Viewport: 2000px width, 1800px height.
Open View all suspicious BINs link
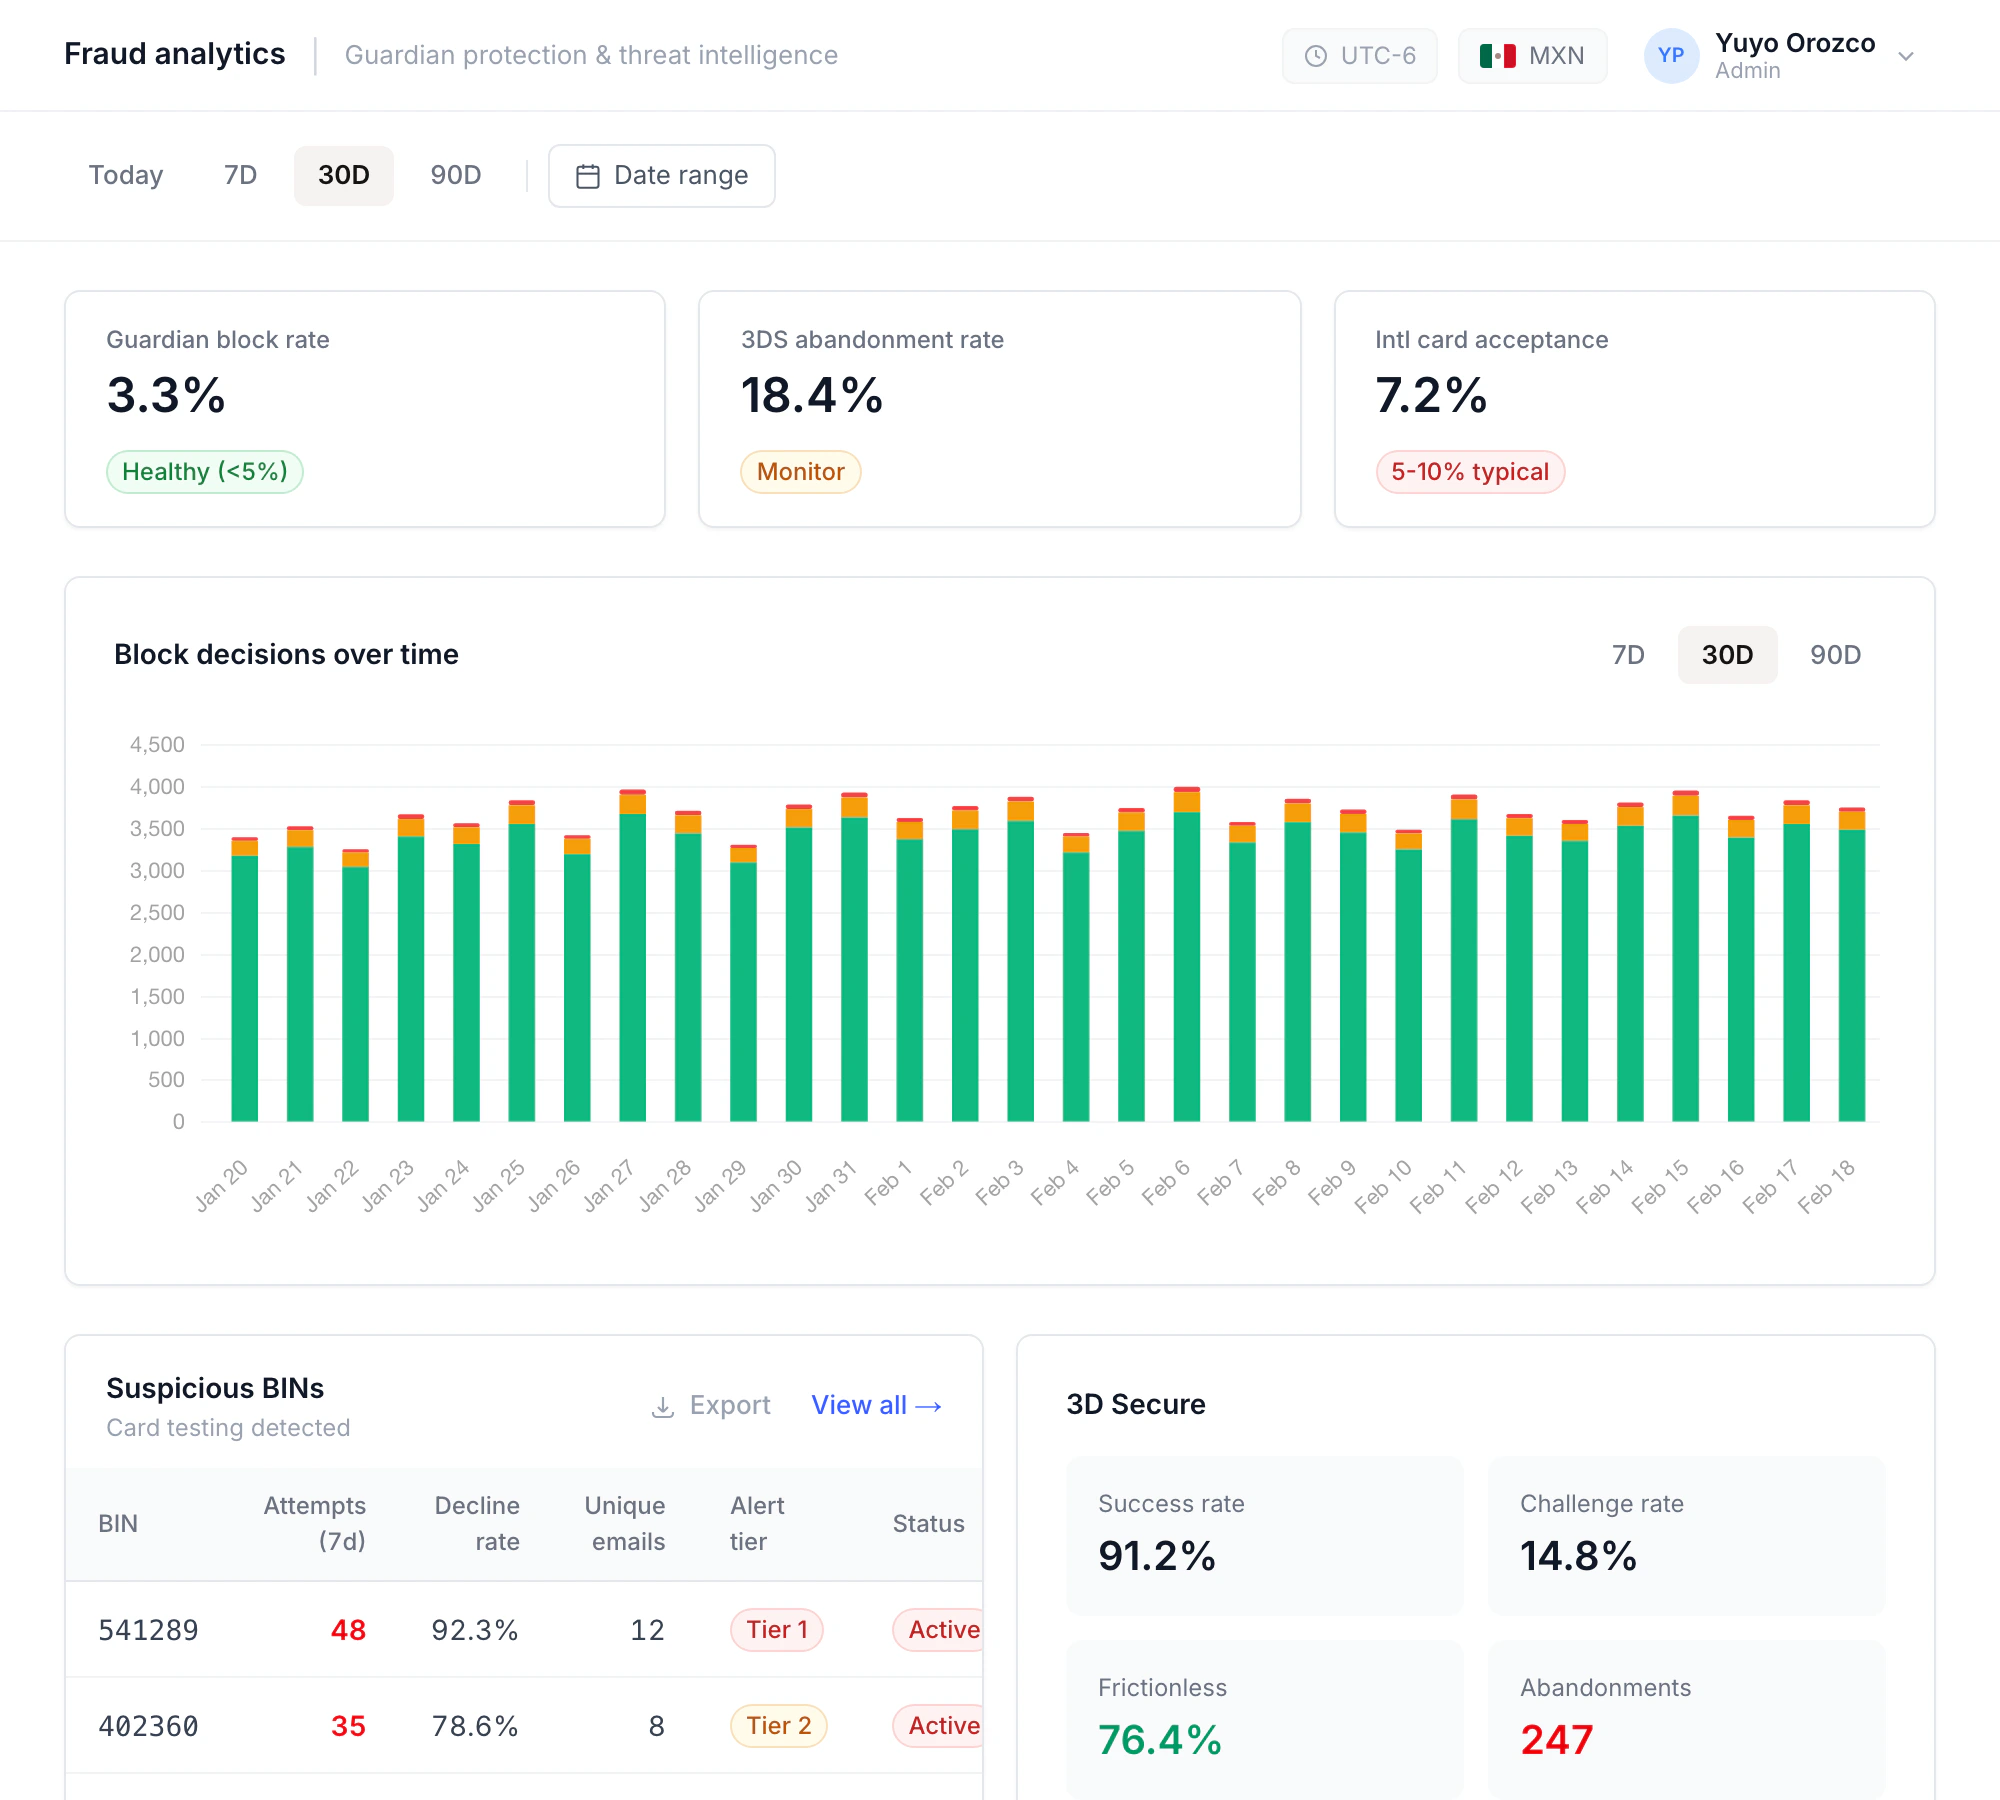[x=876, y=1406]
